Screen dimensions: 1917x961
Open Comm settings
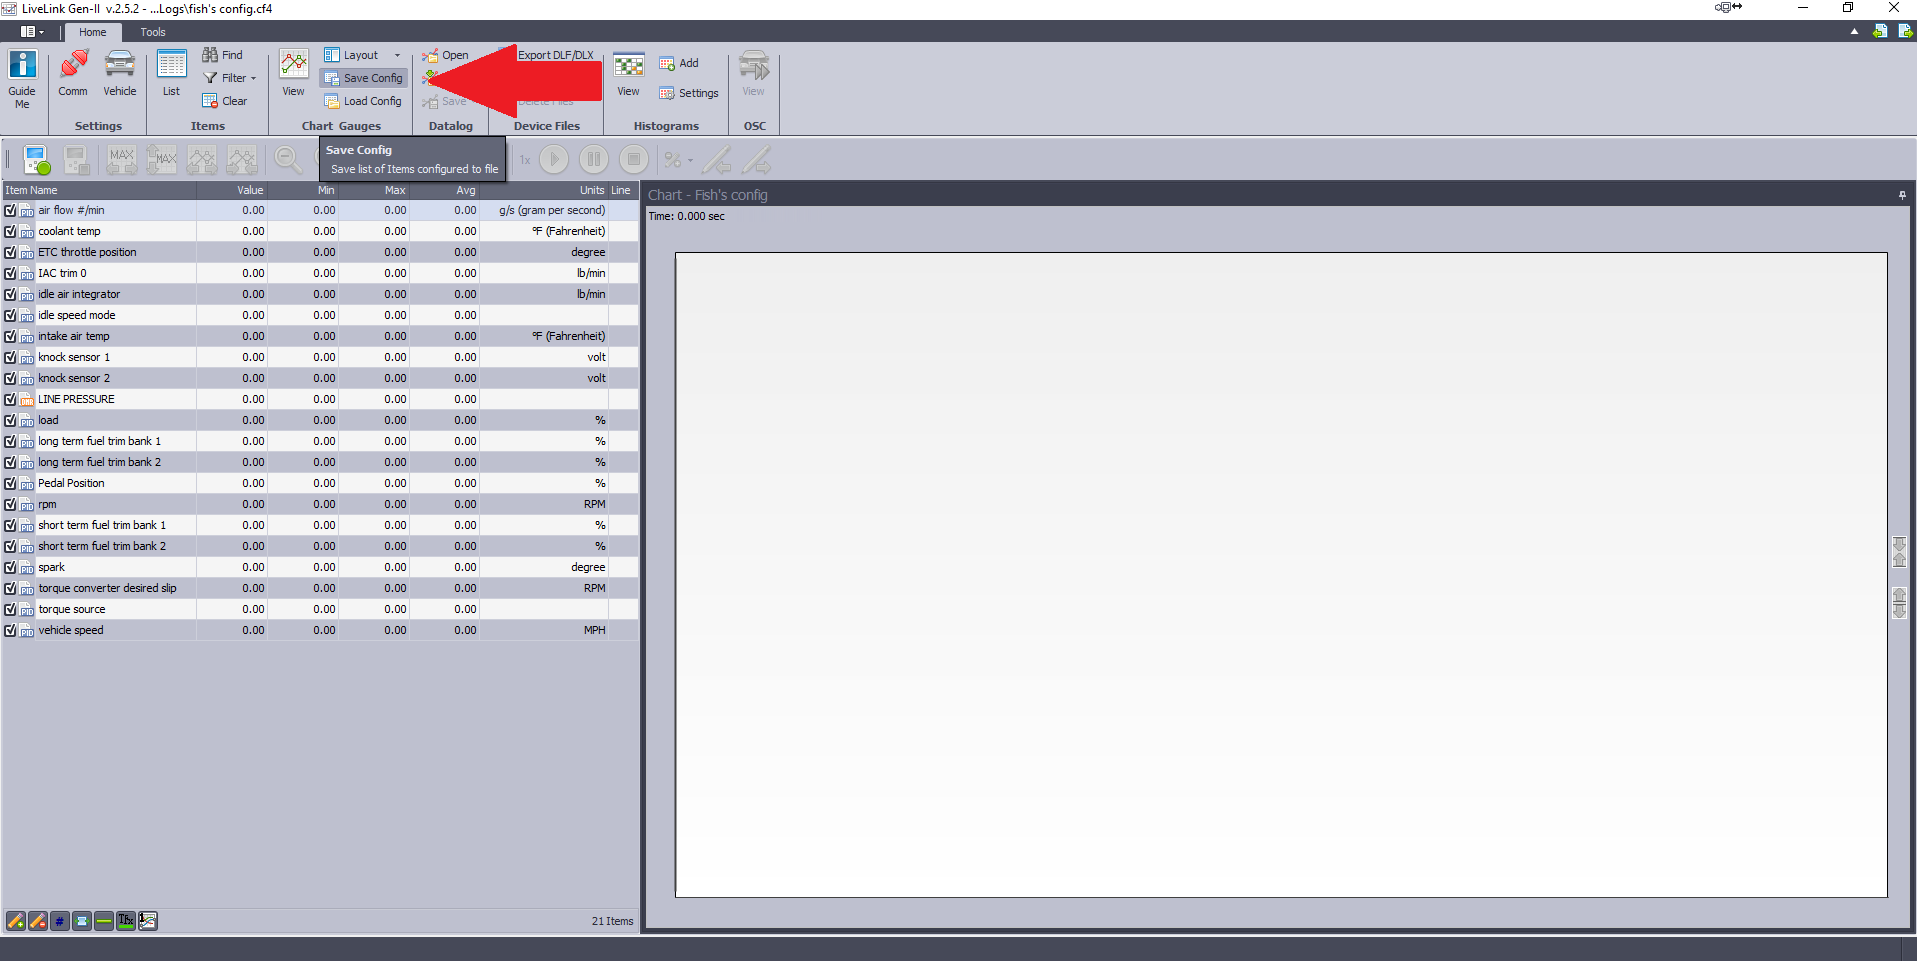(73, 75)
